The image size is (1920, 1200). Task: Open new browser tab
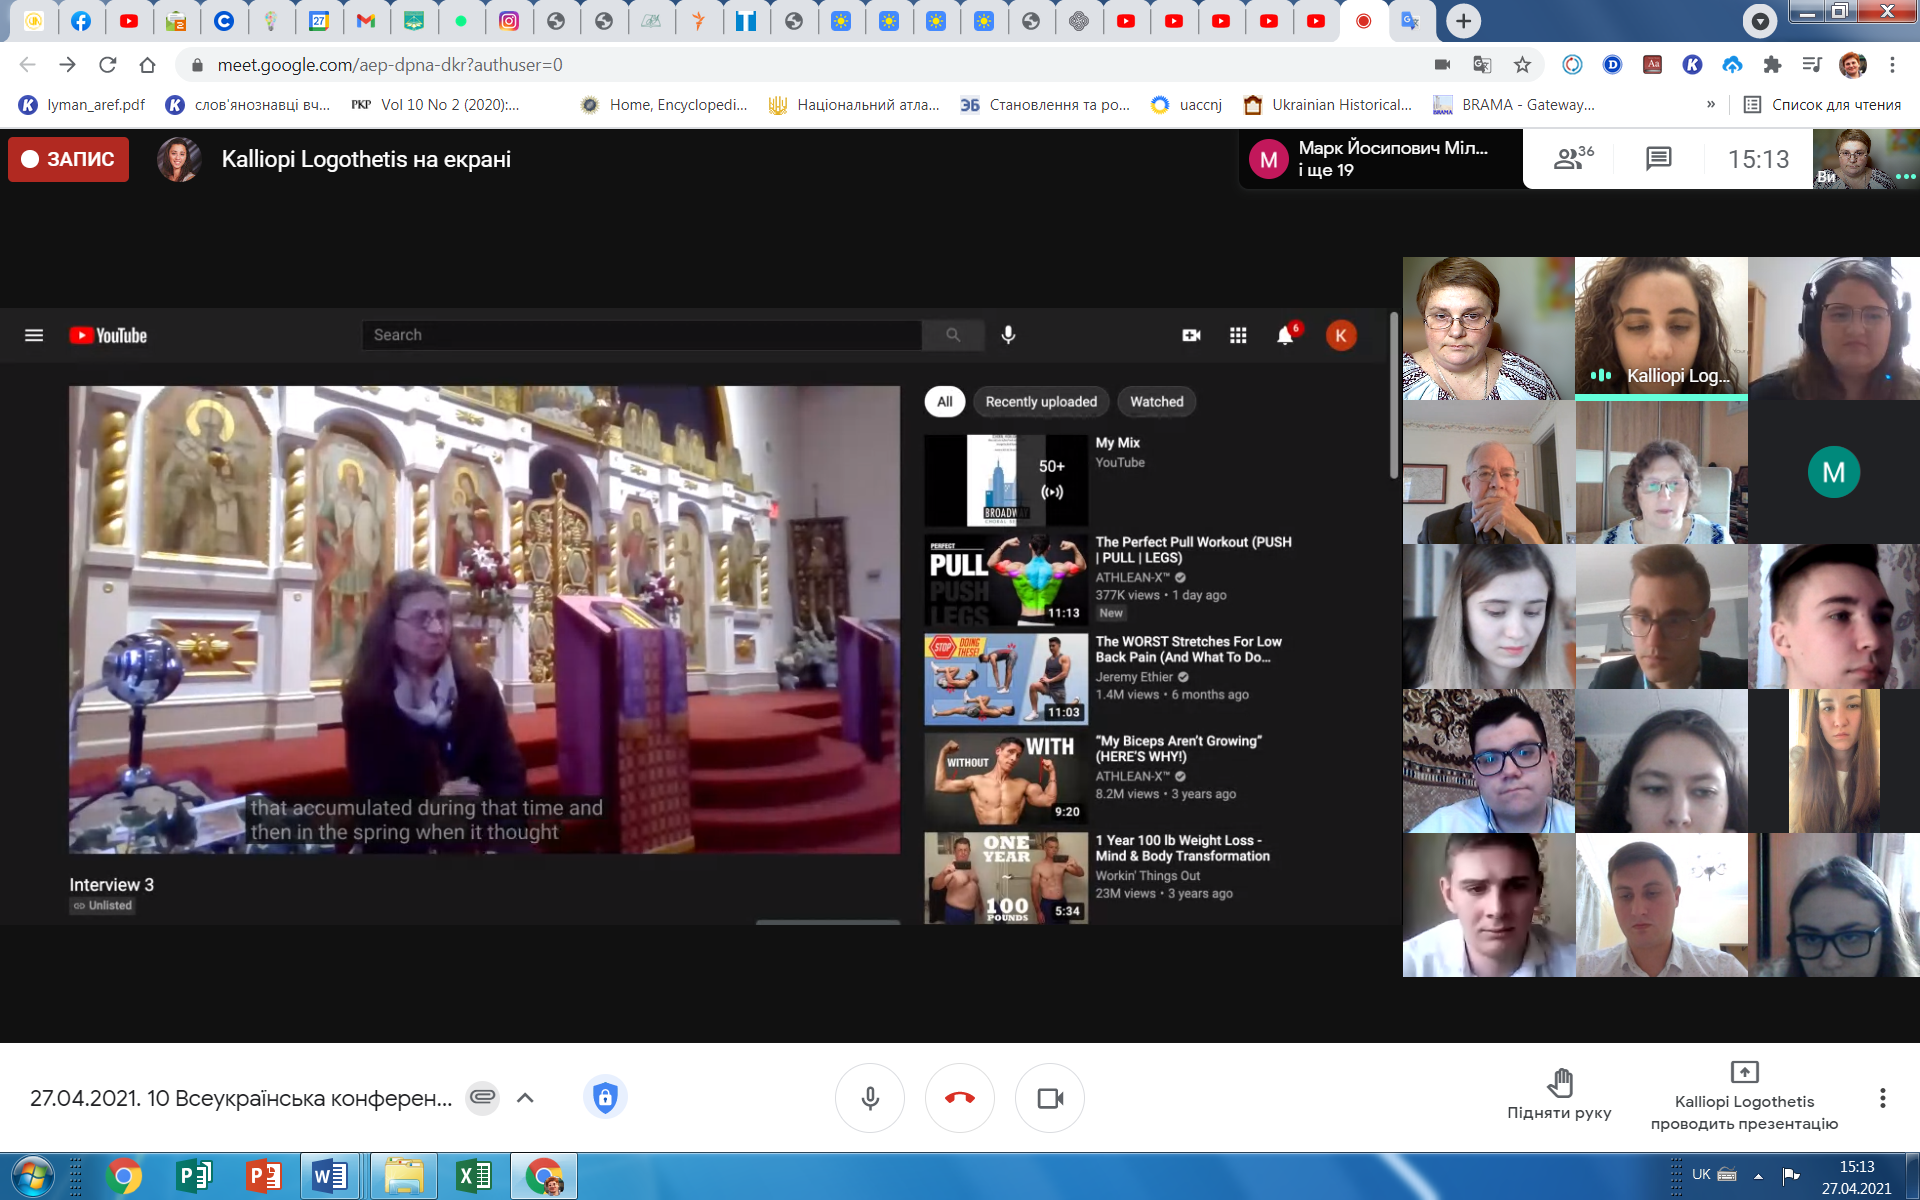click(1463, 21)
